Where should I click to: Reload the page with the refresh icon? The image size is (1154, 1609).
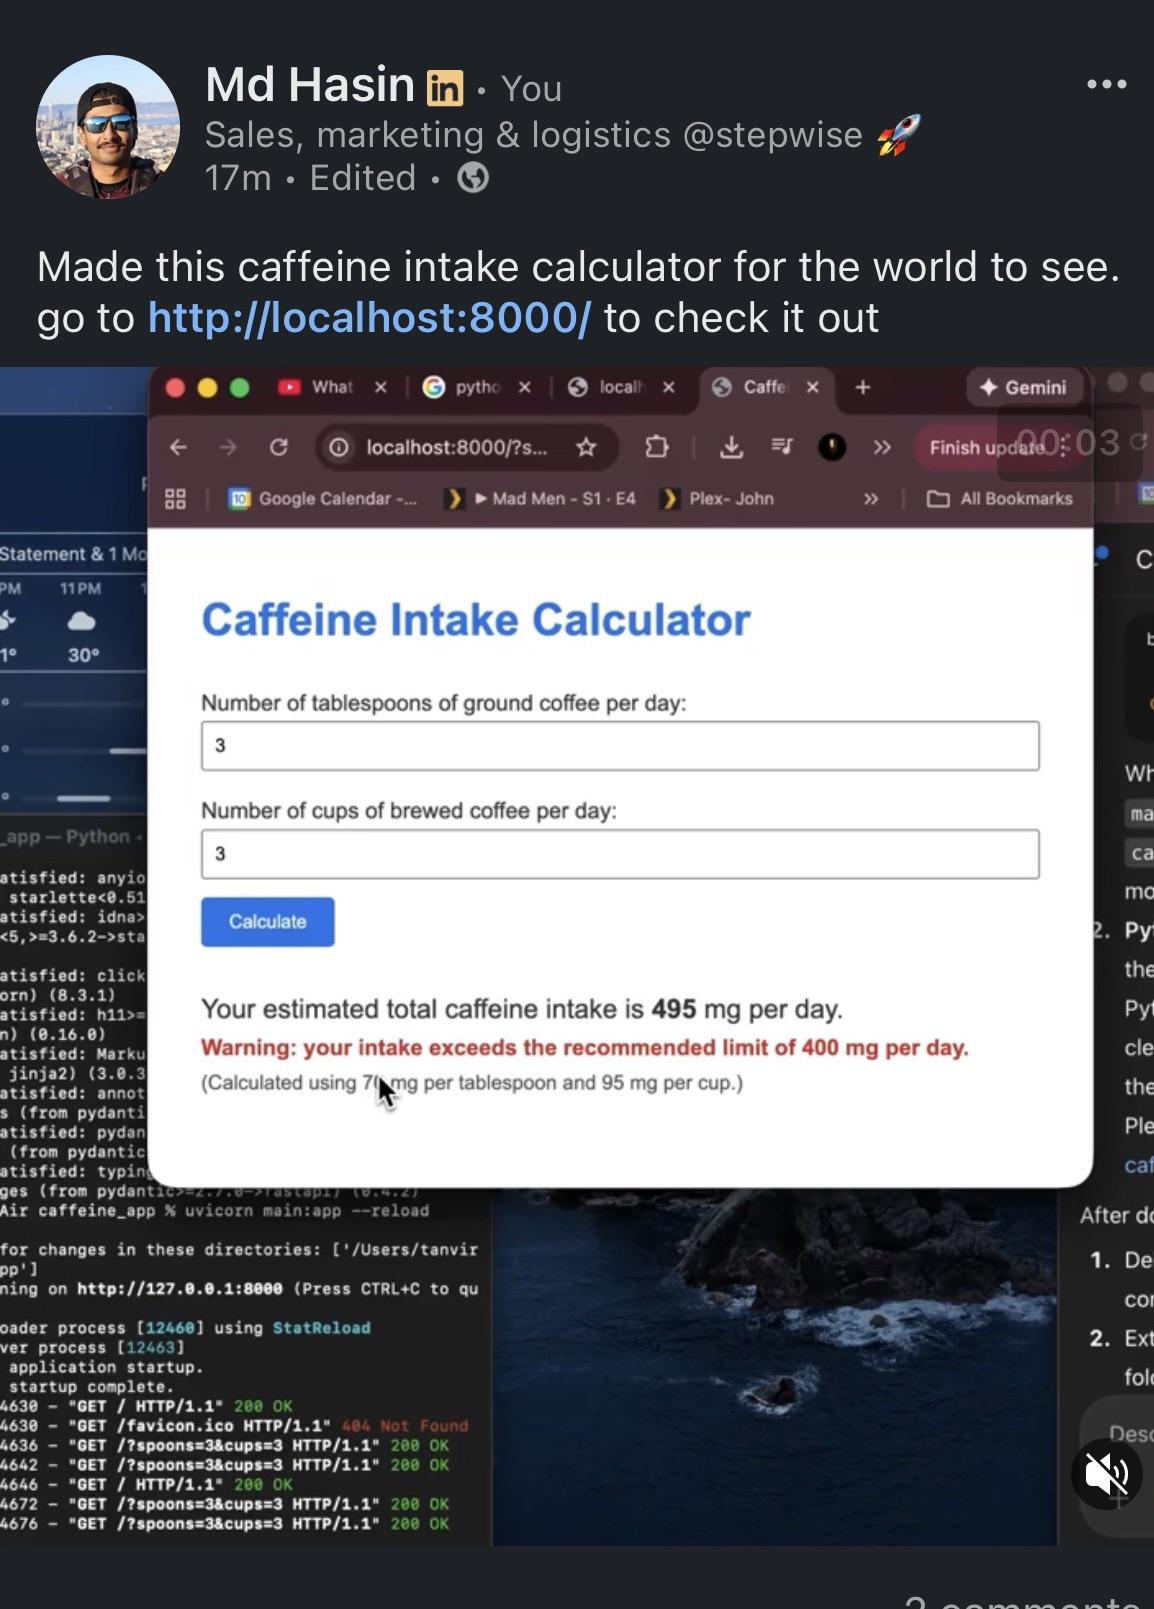coord(279,447)
